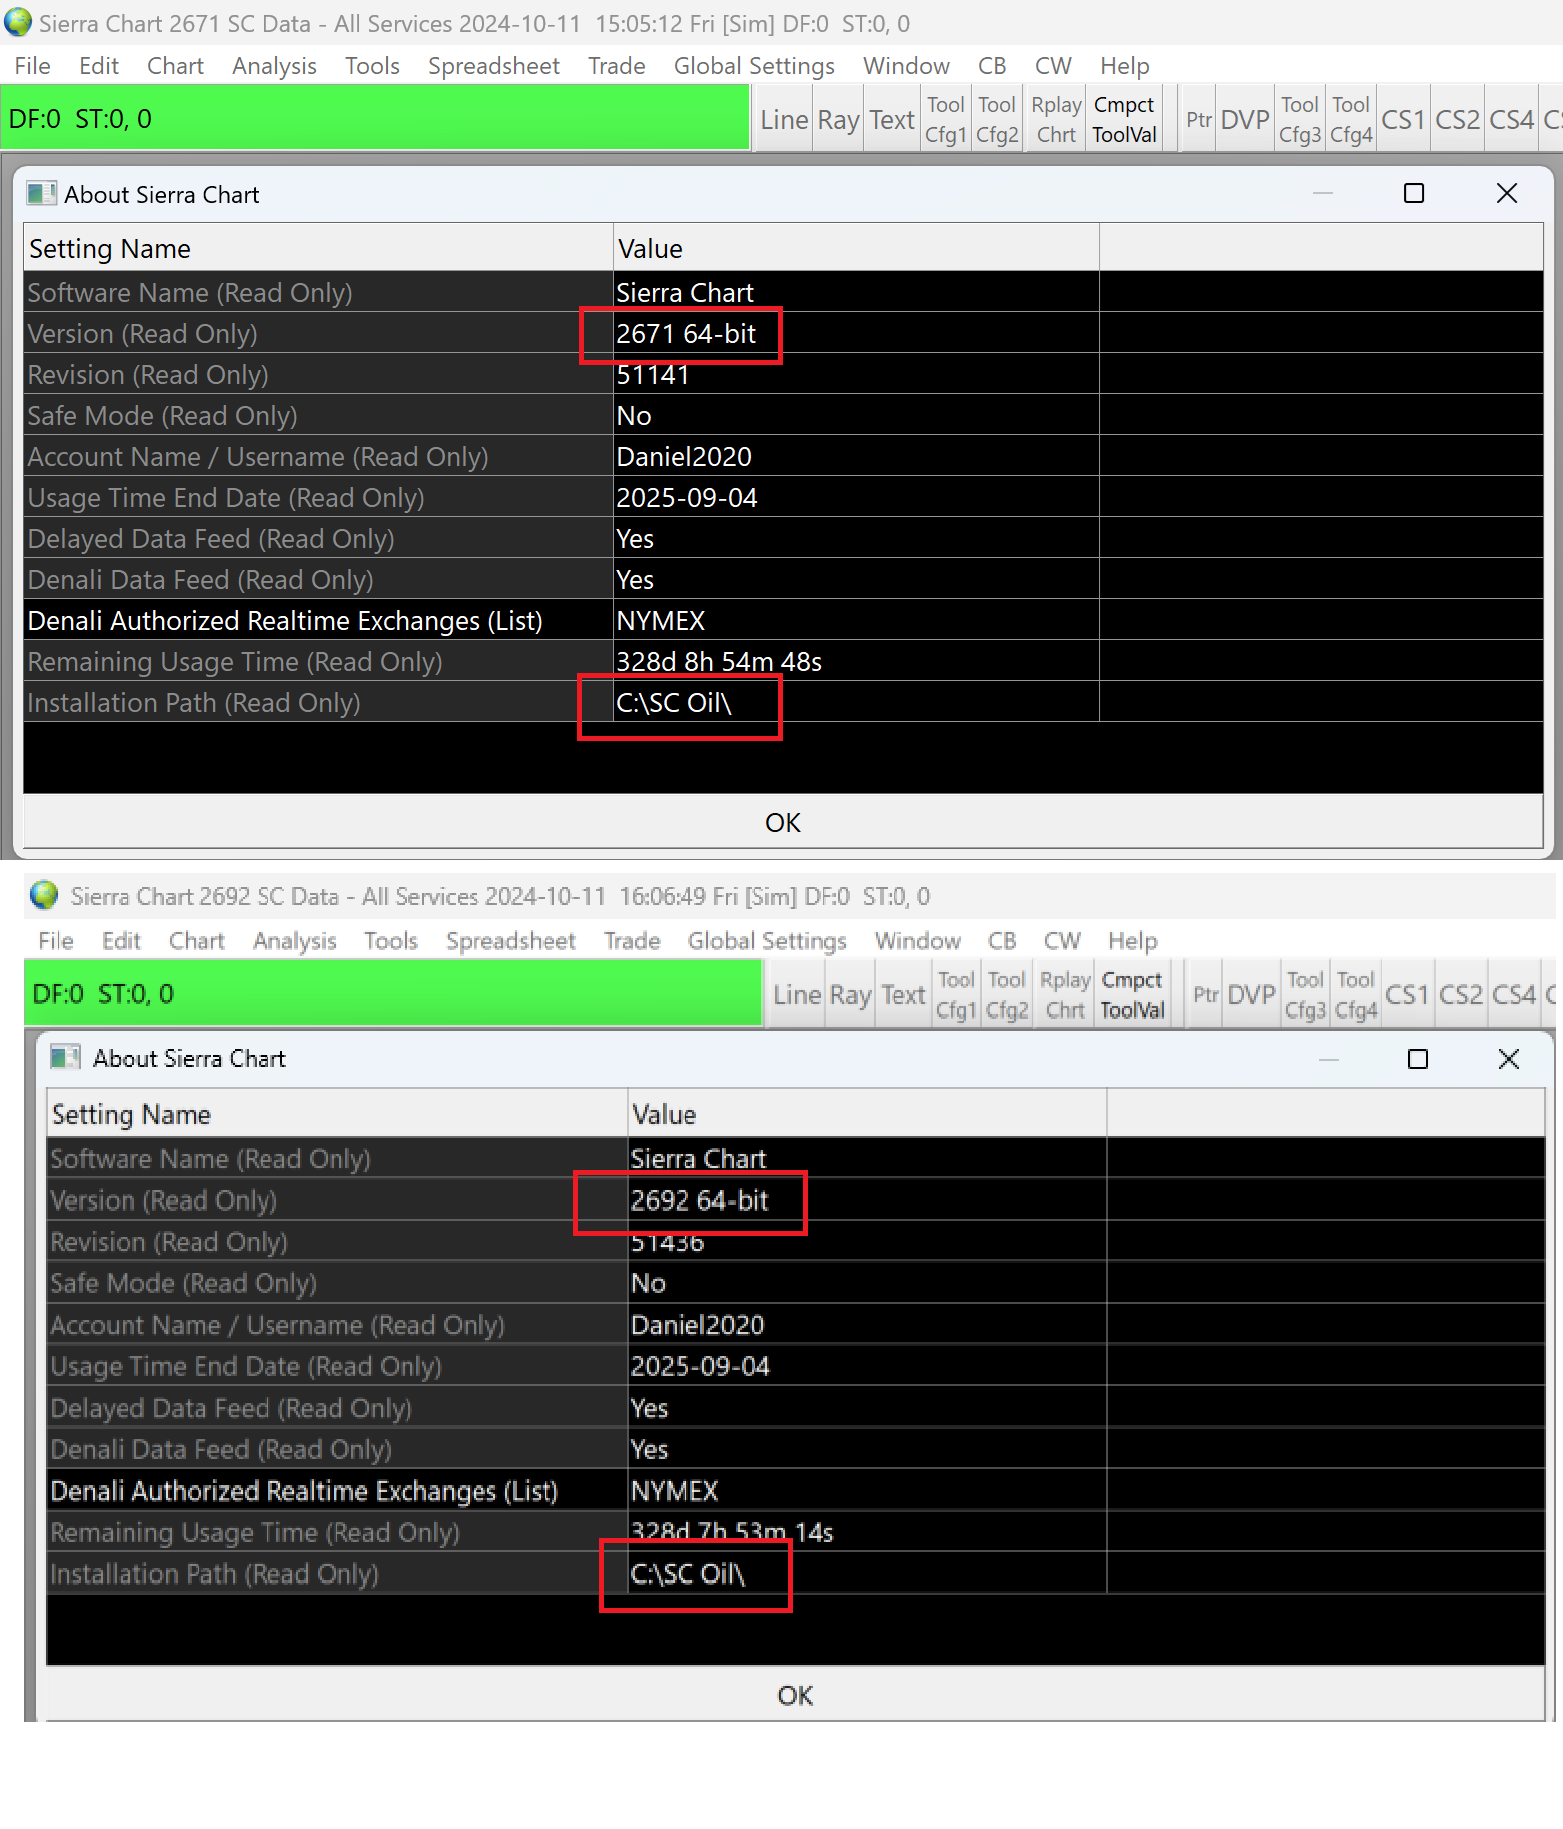Select version value 2671 64-bit
Image resolution: width=1563 pixels, height=1829 pixels.
click(x=686, y=334)
